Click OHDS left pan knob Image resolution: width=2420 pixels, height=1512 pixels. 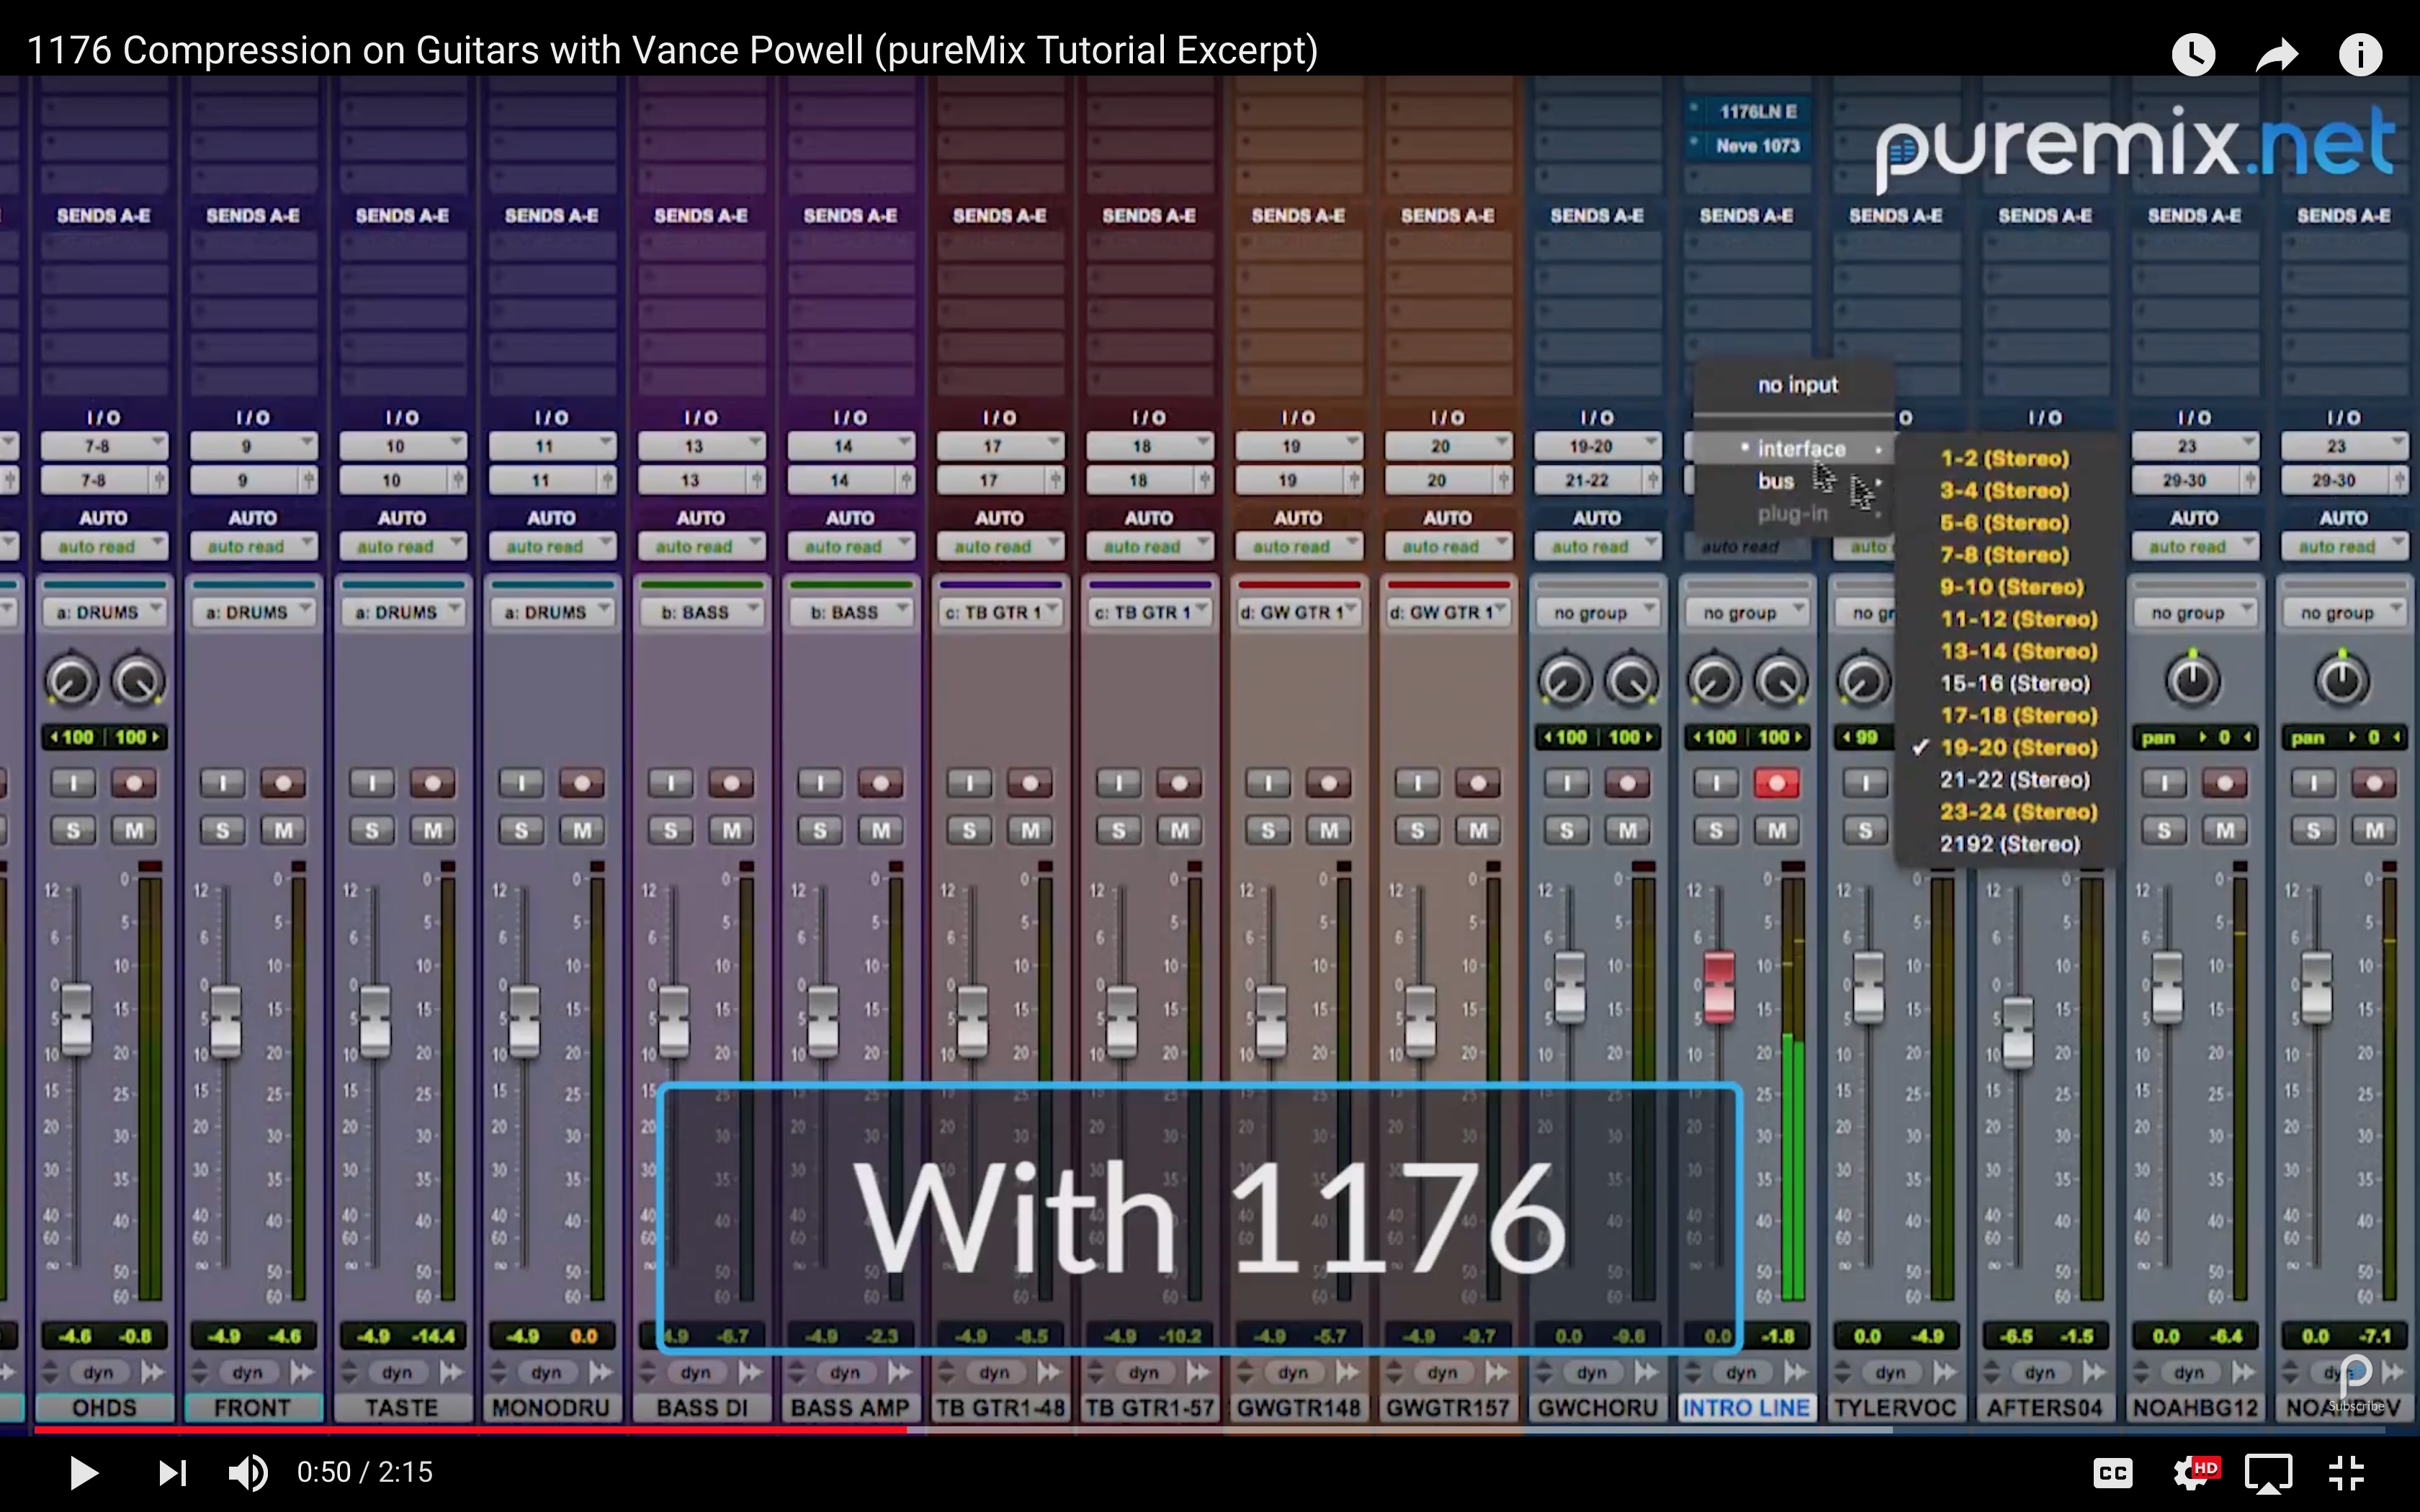point(71,682)
